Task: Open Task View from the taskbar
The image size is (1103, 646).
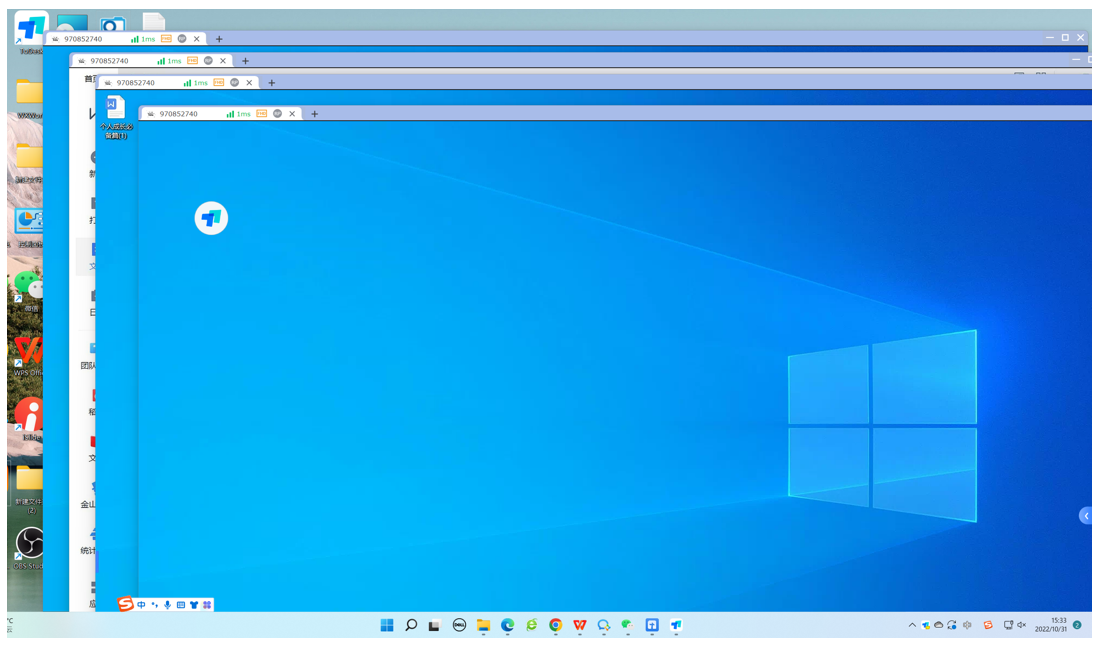Action: [x=435, y=625]
